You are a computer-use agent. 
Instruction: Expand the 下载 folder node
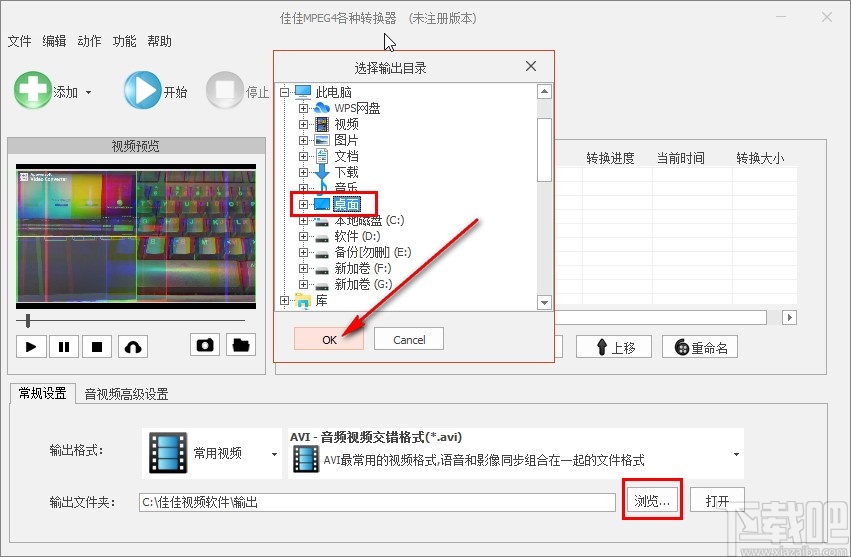click(303, 172)
